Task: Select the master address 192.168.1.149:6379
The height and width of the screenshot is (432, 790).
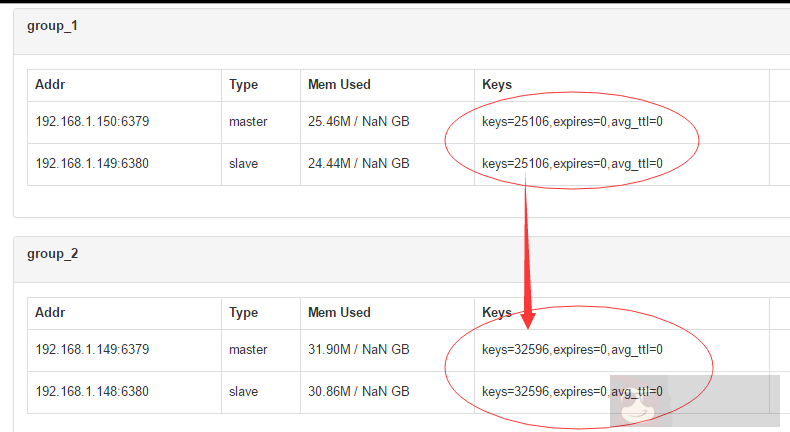Action: (x=92, y=350)
